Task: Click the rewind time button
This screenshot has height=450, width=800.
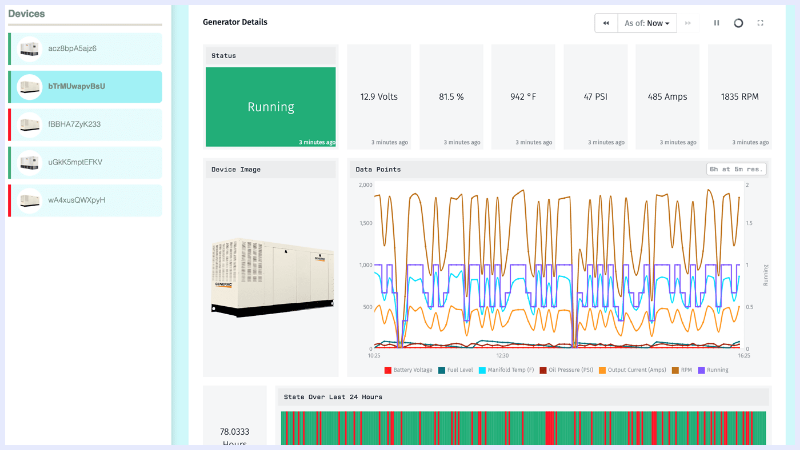Action: pyautogui.click(x=606, y=22)
